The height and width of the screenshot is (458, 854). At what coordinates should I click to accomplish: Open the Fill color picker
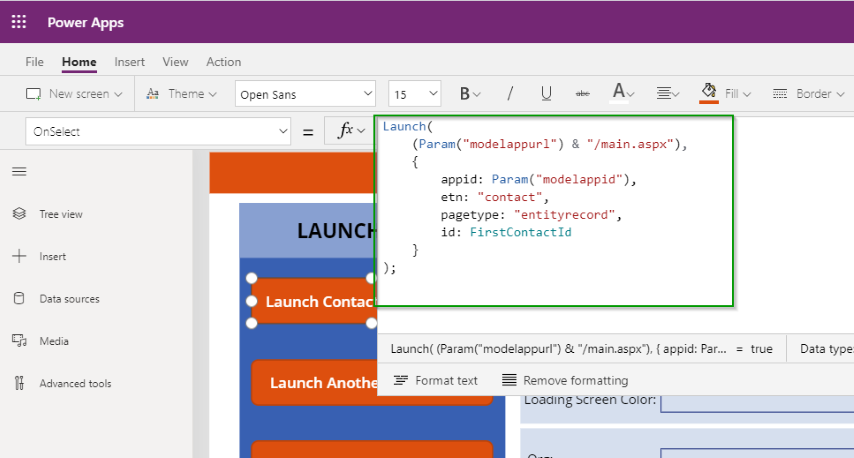click(725, 93)
